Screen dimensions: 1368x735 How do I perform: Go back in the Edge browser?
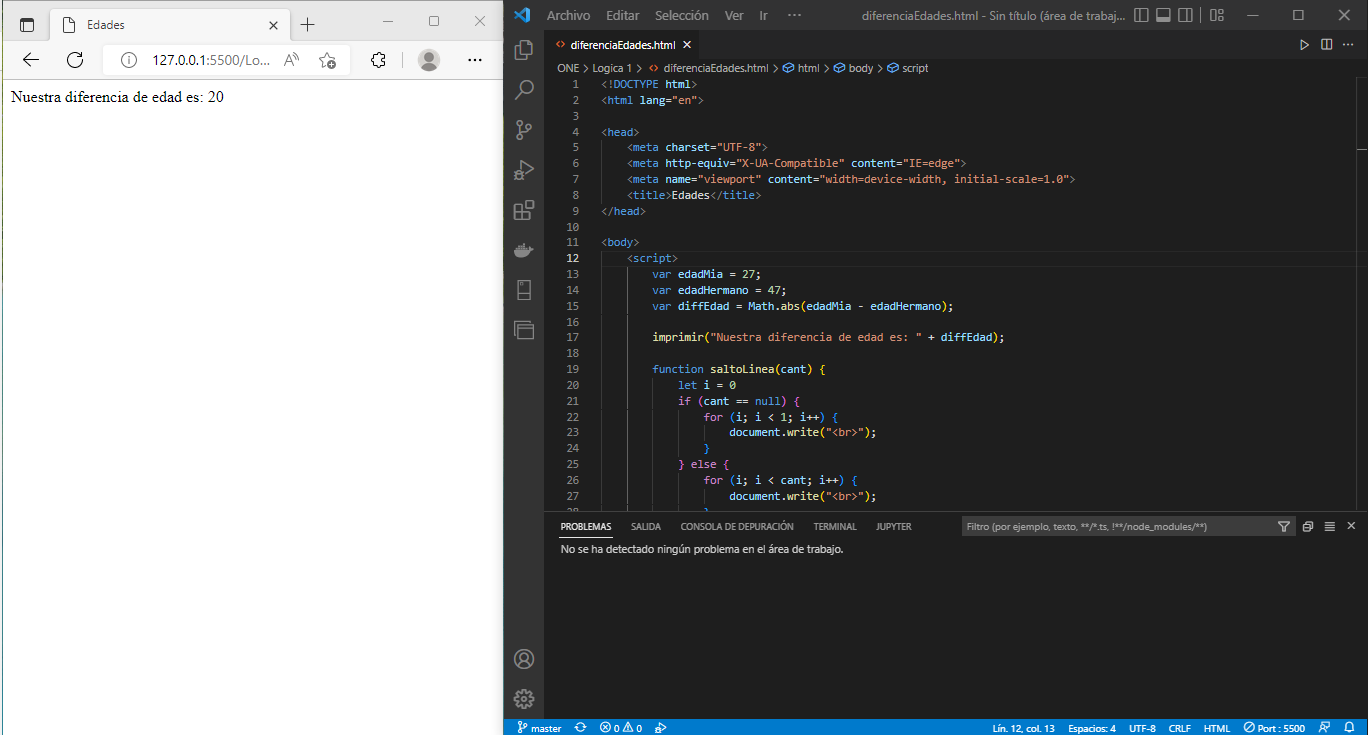pyautogui.click(x=31, y=60)
